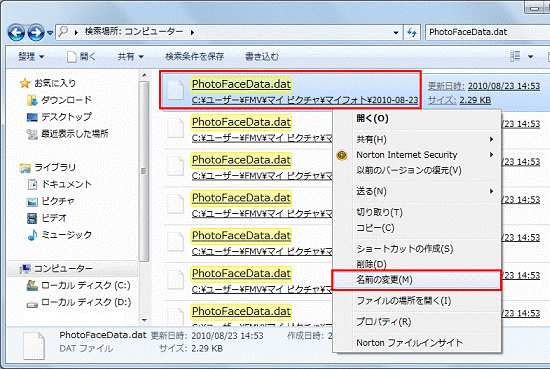This screenshot has width=550, height=369.
Task: Click the DAT file icon in details pane
Action: [x=34, y=345]
